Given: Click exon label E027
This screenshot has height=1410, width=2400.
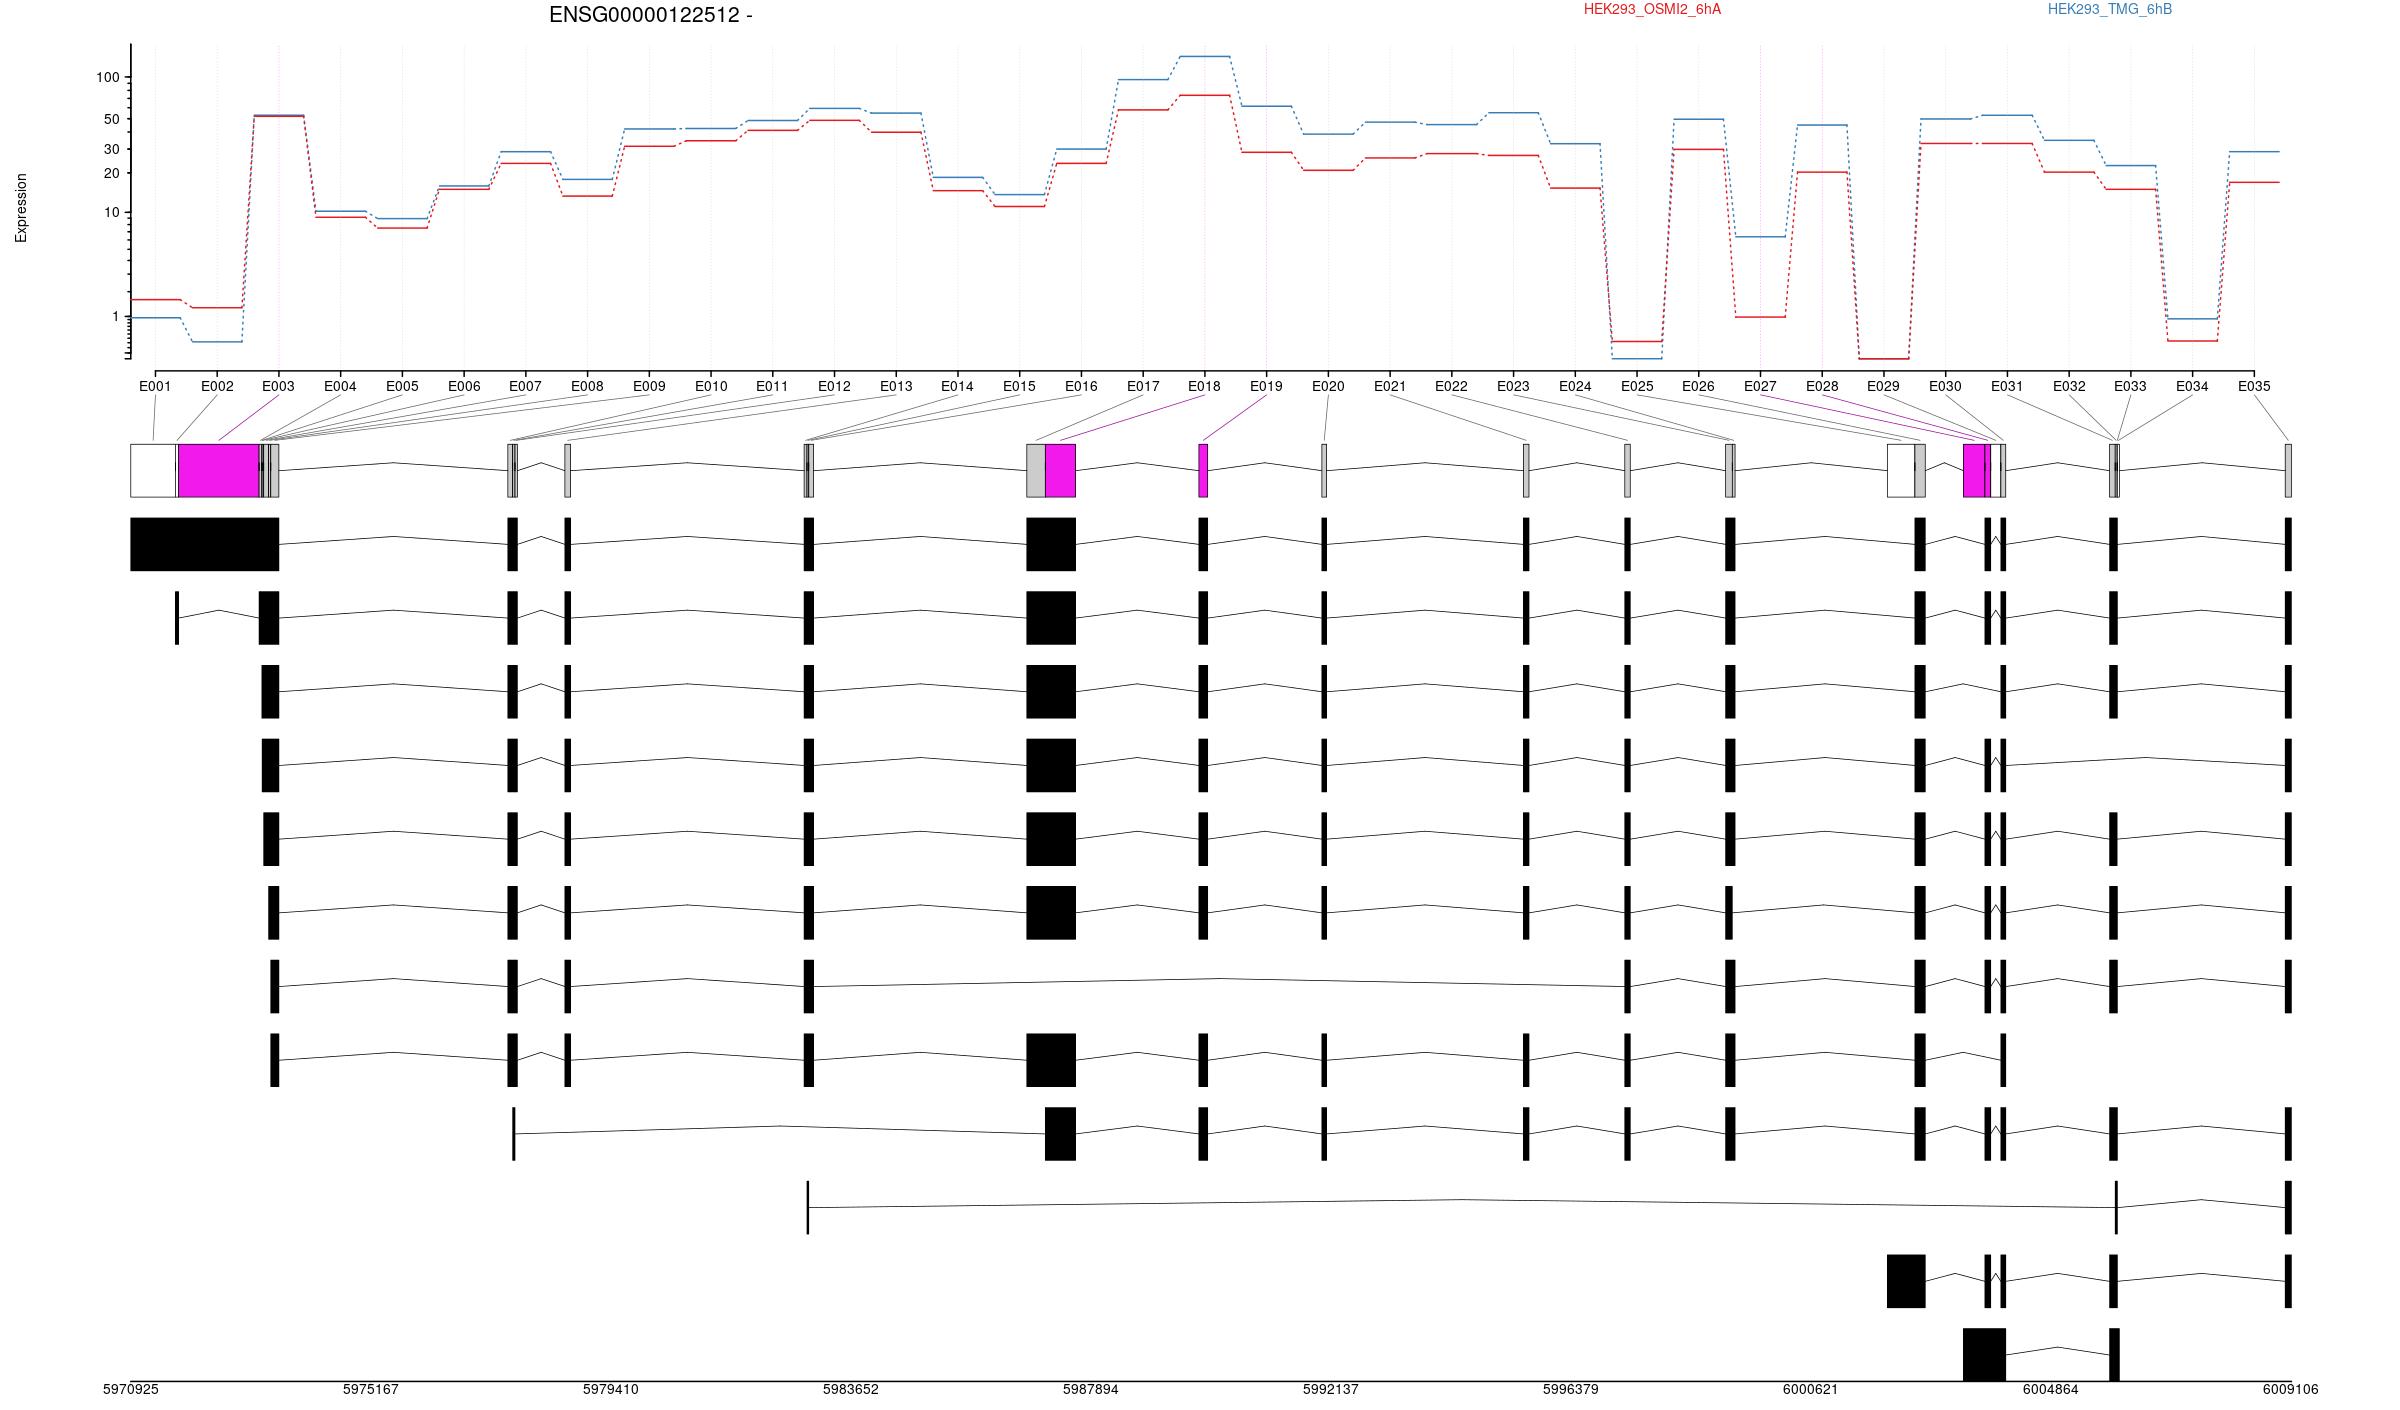Looking at the screenshot, I should click(1760, 386).
